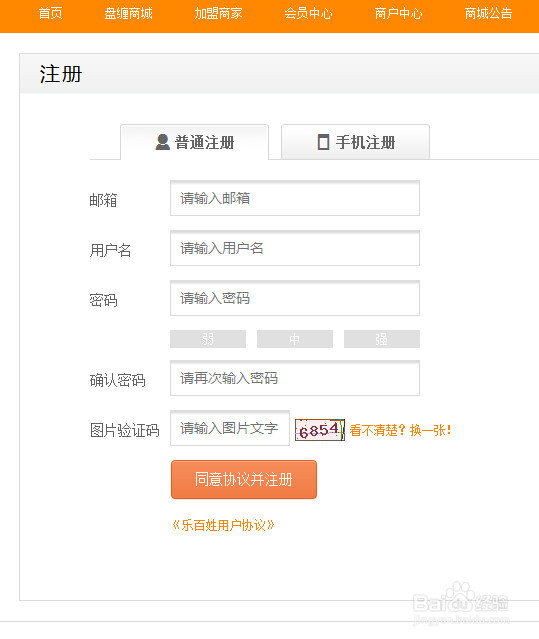This screenshot has height=639, width=539.
Task: Focus the 请输入图片文字 captcha input
Action: coord(230,428)
